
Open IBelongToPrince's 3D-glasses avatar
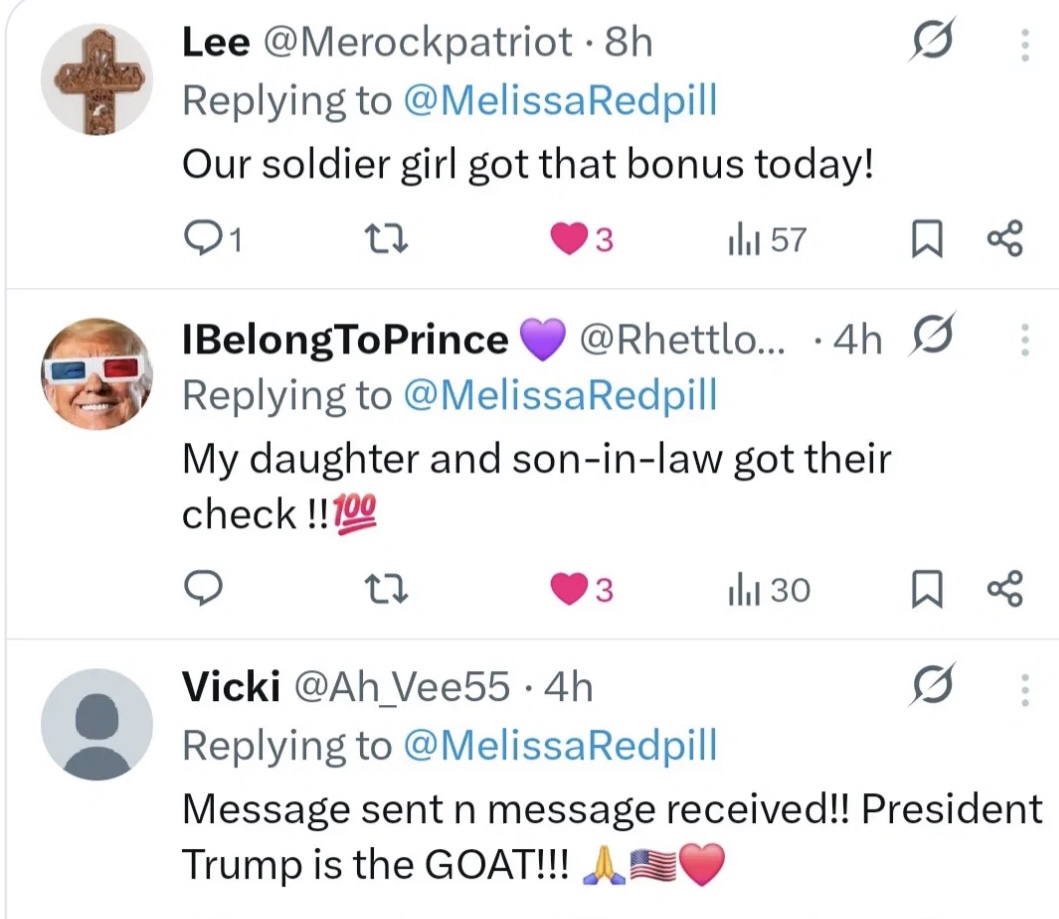[x=97, y=373]
